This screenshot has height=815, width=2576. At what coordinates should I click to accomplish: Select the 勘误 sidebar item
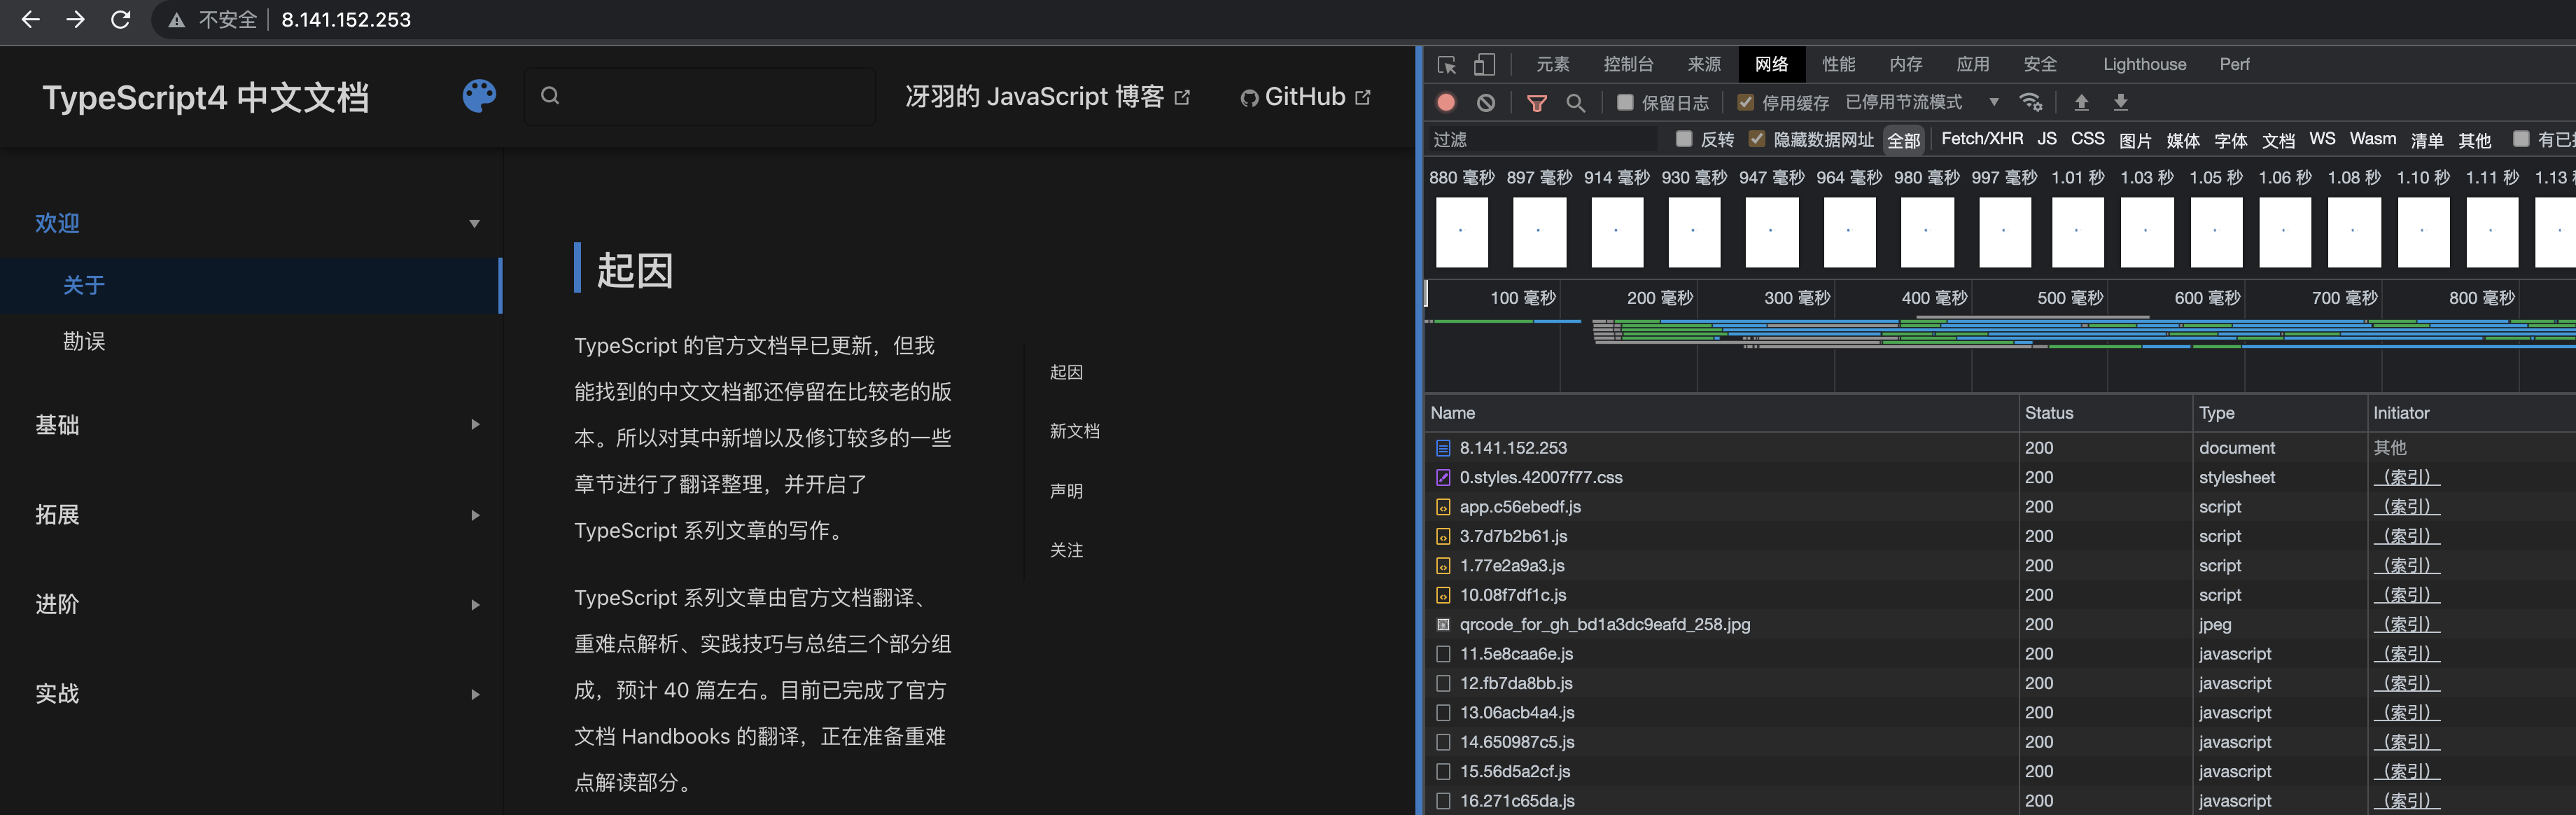[84, 341]
